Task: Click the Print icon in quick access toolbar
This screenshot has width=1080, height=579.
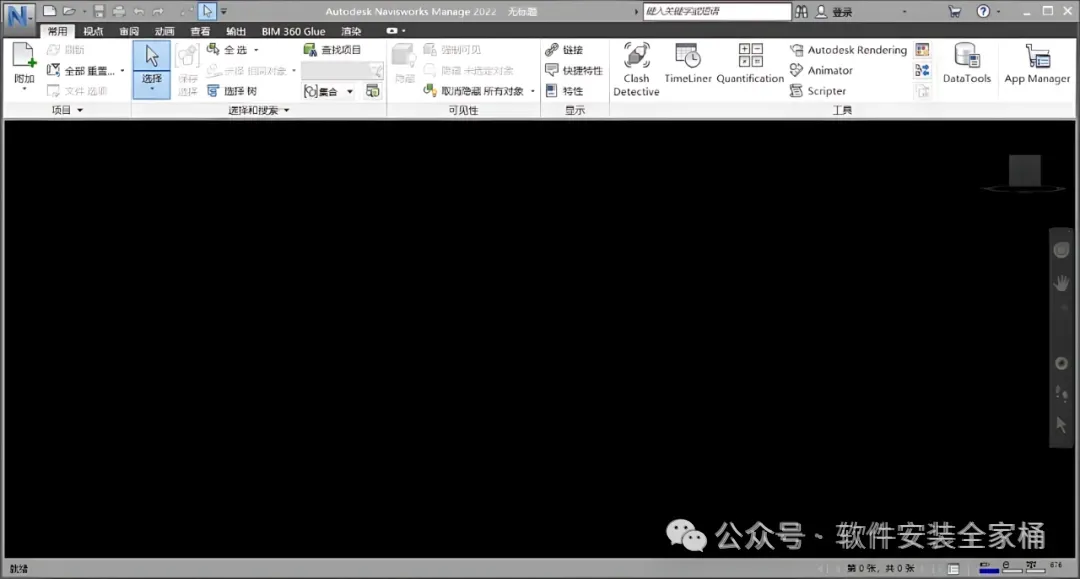Action: tap(119, 11)
